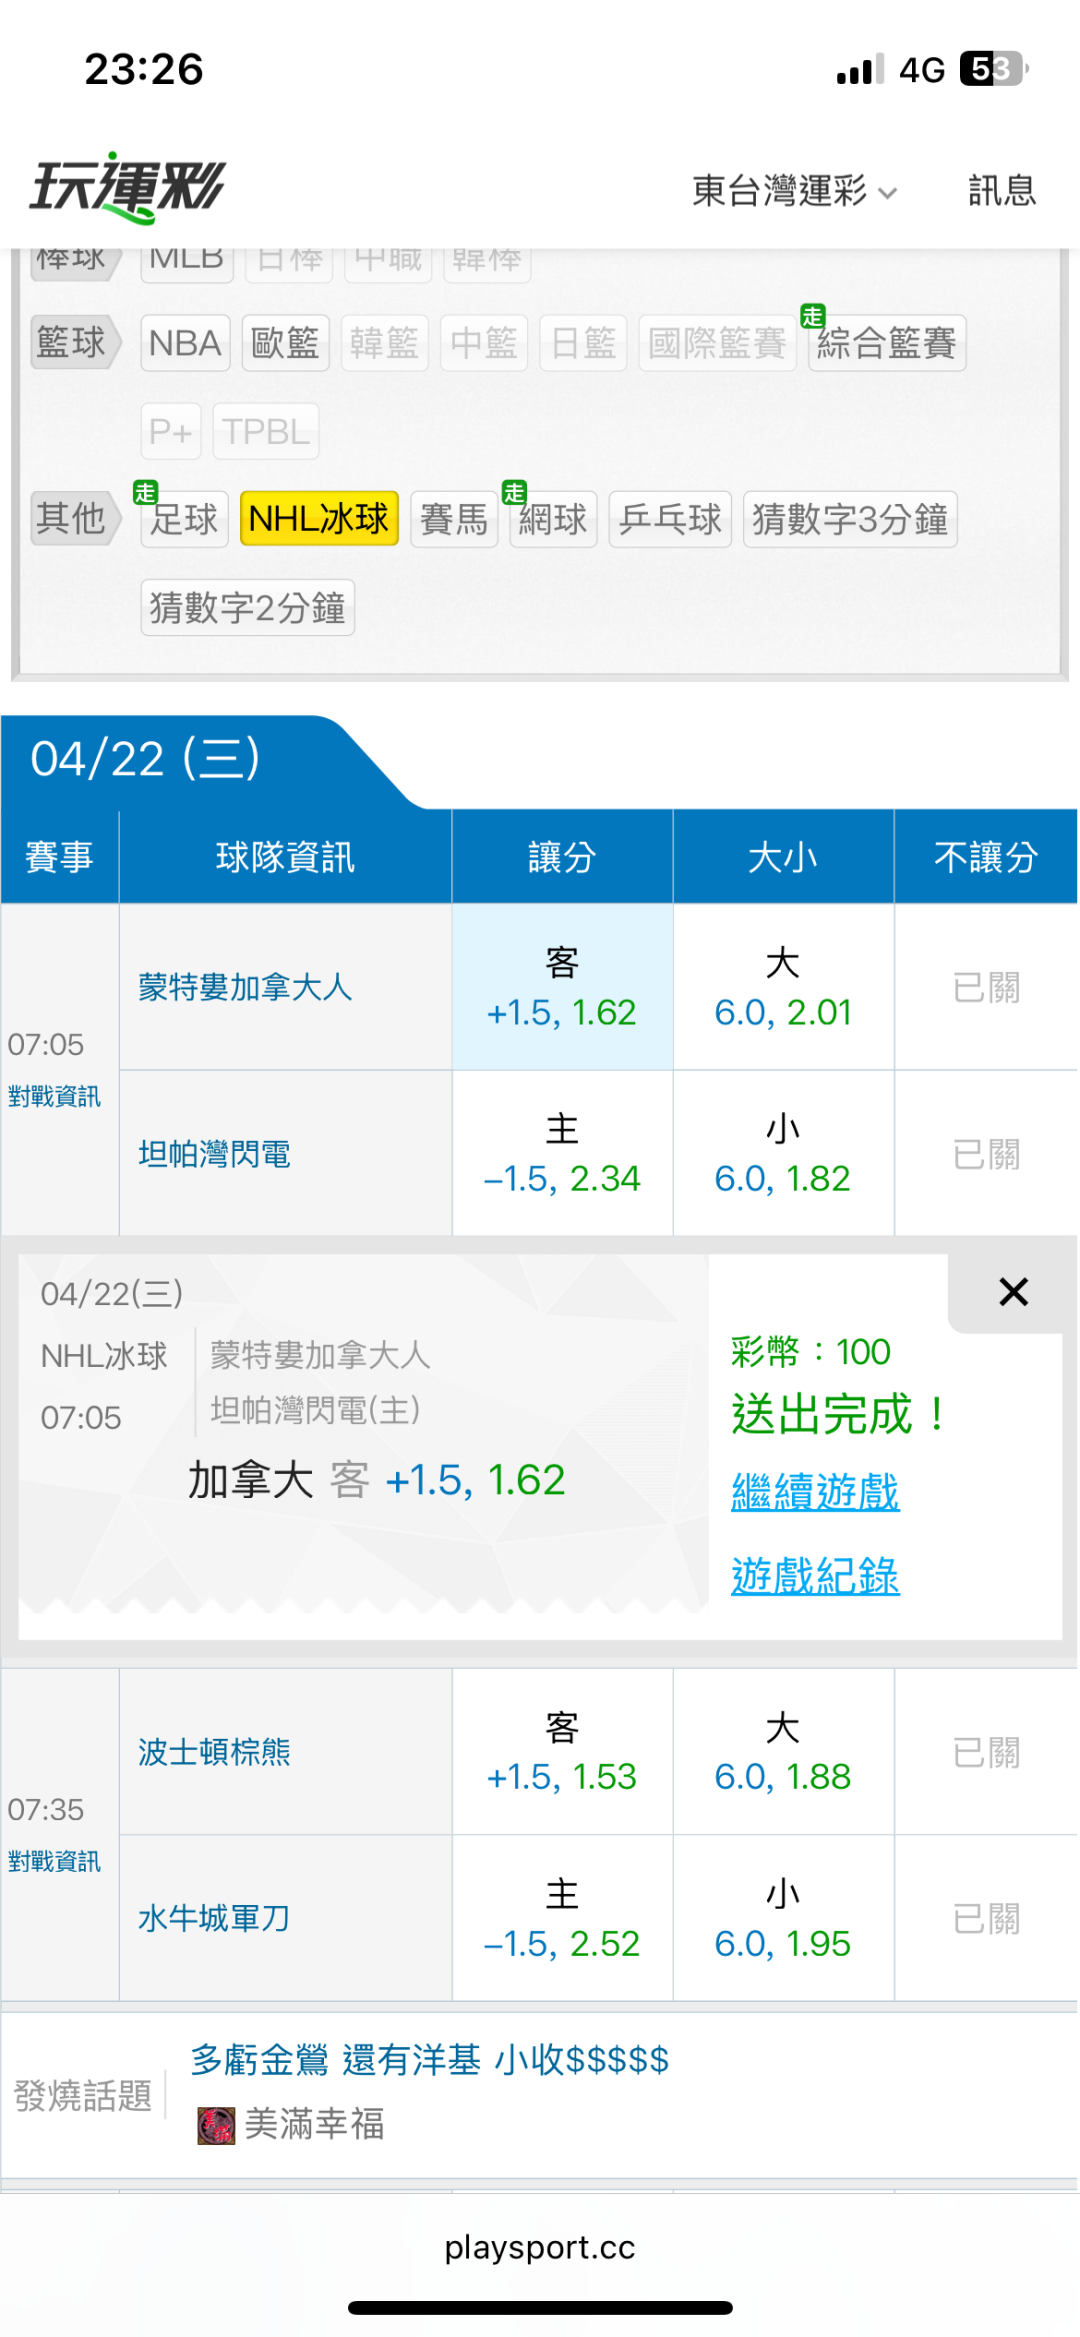Select 客 +1.5, 1.62 spread option
This screenshot has height=2337, width=1080.
click(x=562, y=987)
